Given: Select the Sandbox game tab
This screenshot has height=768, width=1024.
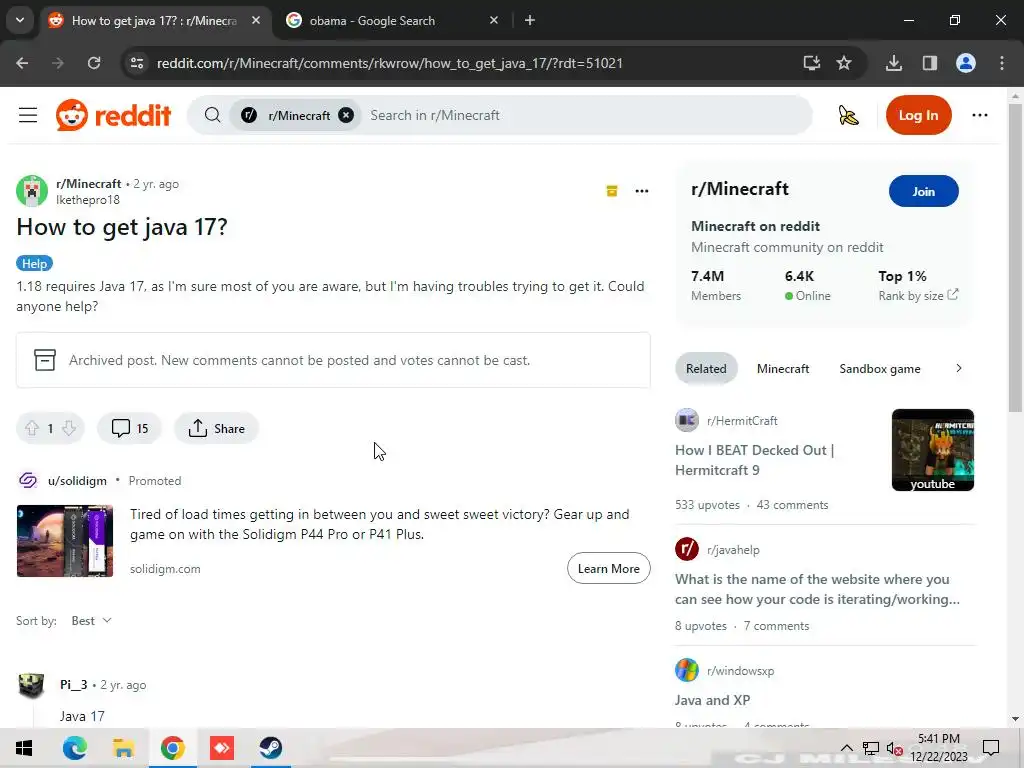Looking at the screenshot, I should (880, 368).
